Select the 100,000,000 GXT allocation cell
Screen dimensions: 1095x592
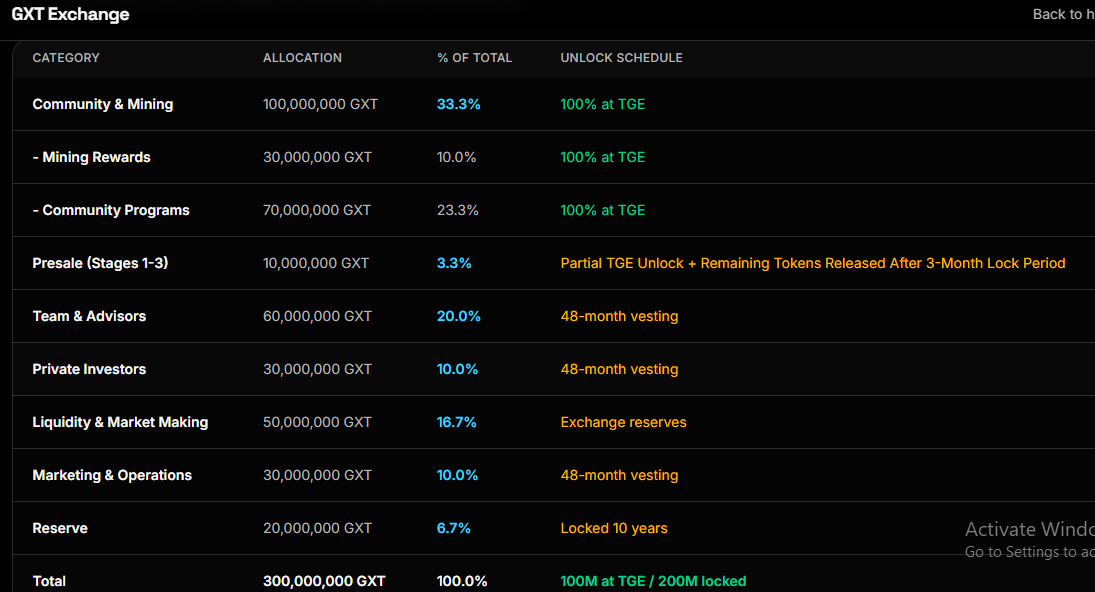pos(321,104)
